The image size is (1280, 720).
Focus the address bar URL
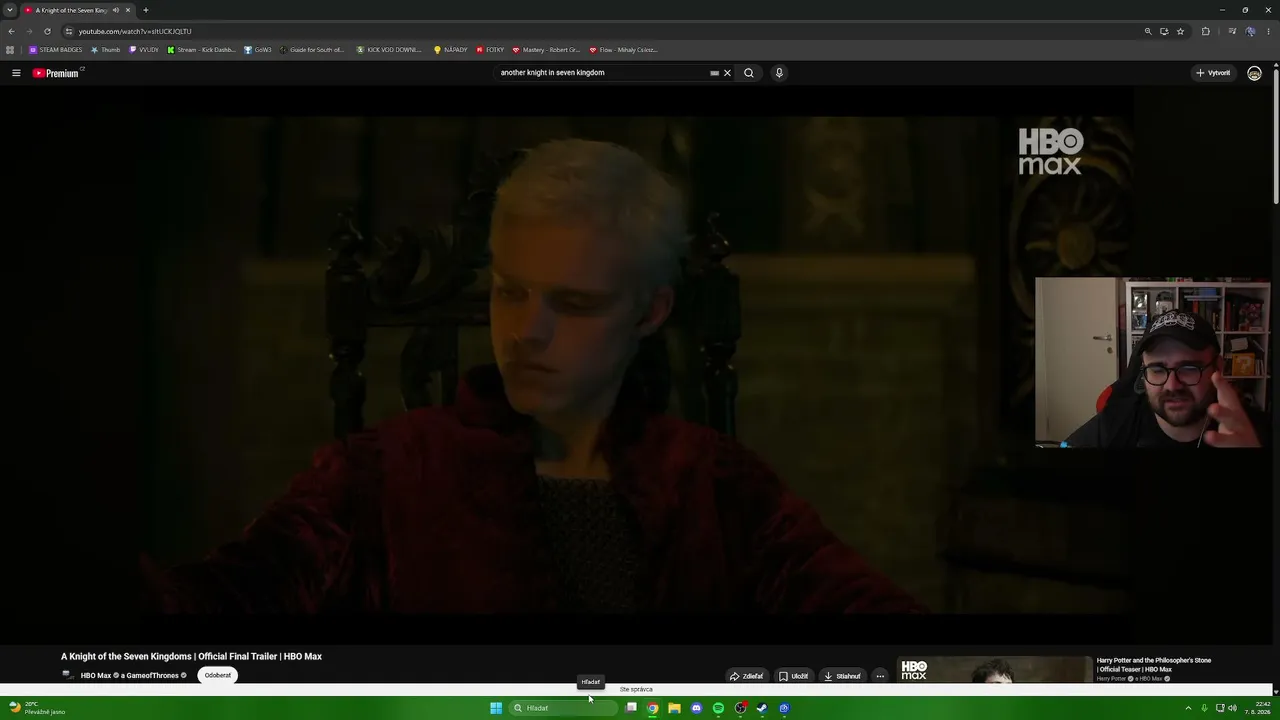(135, 31)
